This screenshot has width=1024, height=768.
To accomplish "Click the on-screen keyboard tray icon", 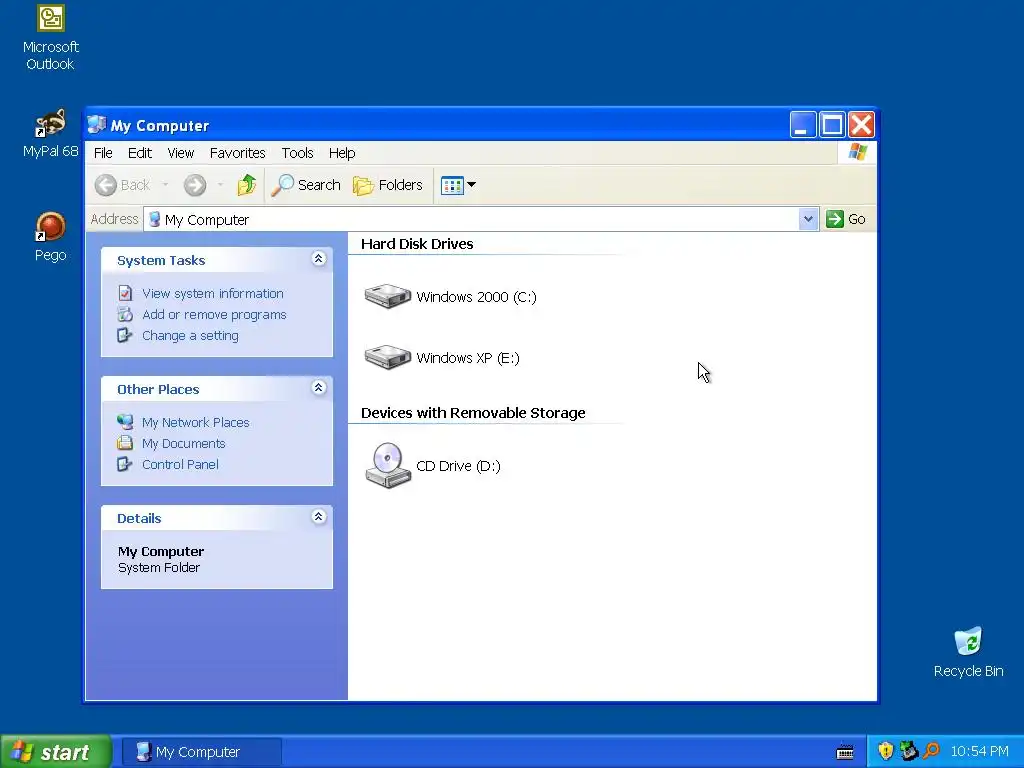I will tap(844, 752).
